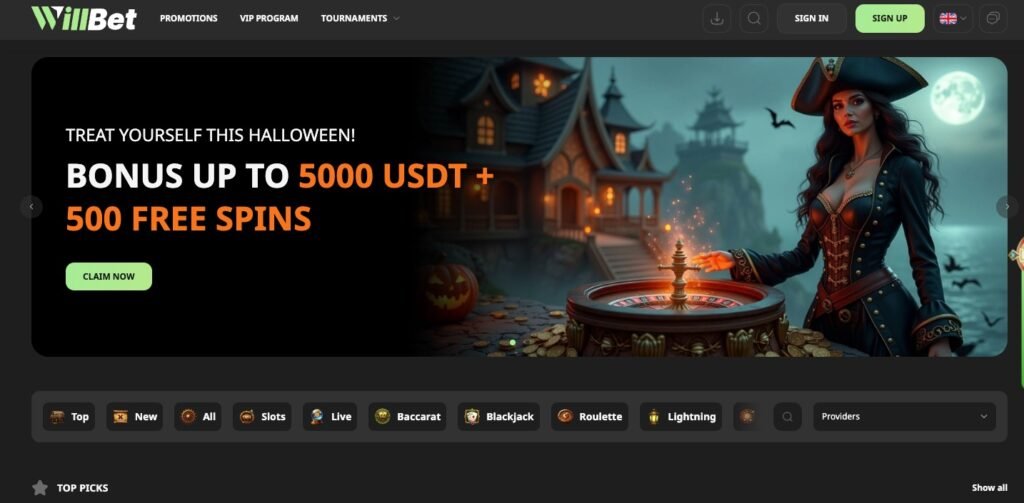Go to next banner slide arrow

(x=1006, y=207)
